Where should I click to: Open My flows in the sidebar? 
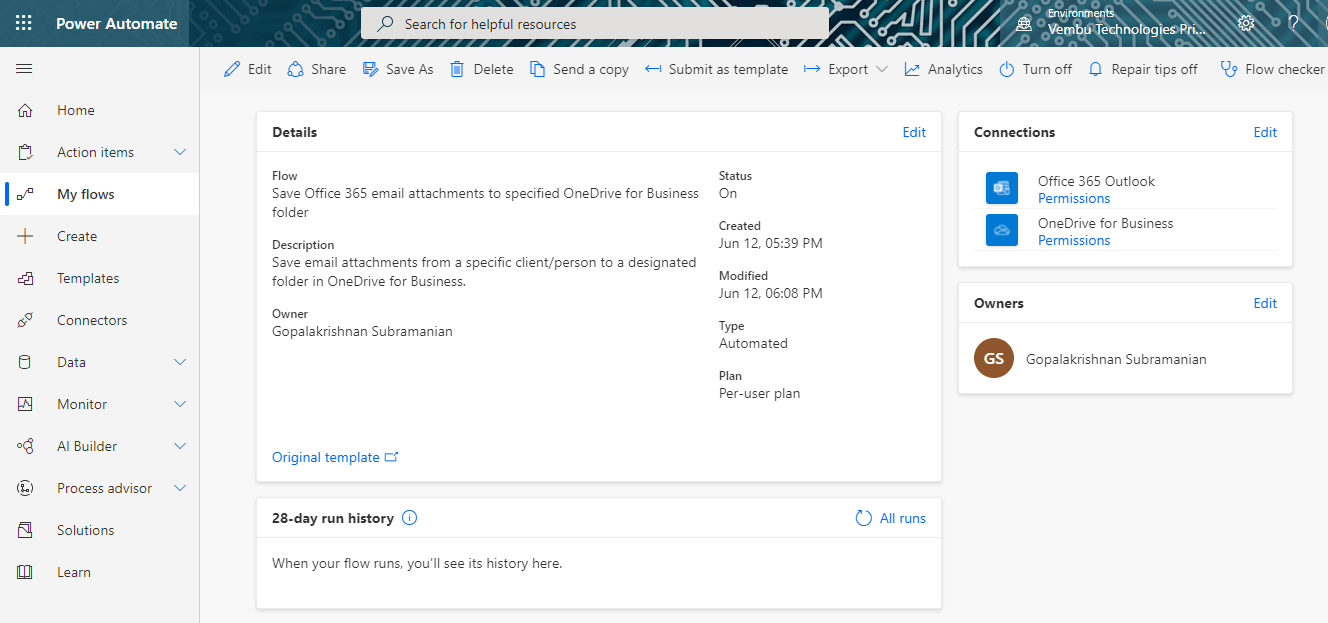click(x=86, y=195)
